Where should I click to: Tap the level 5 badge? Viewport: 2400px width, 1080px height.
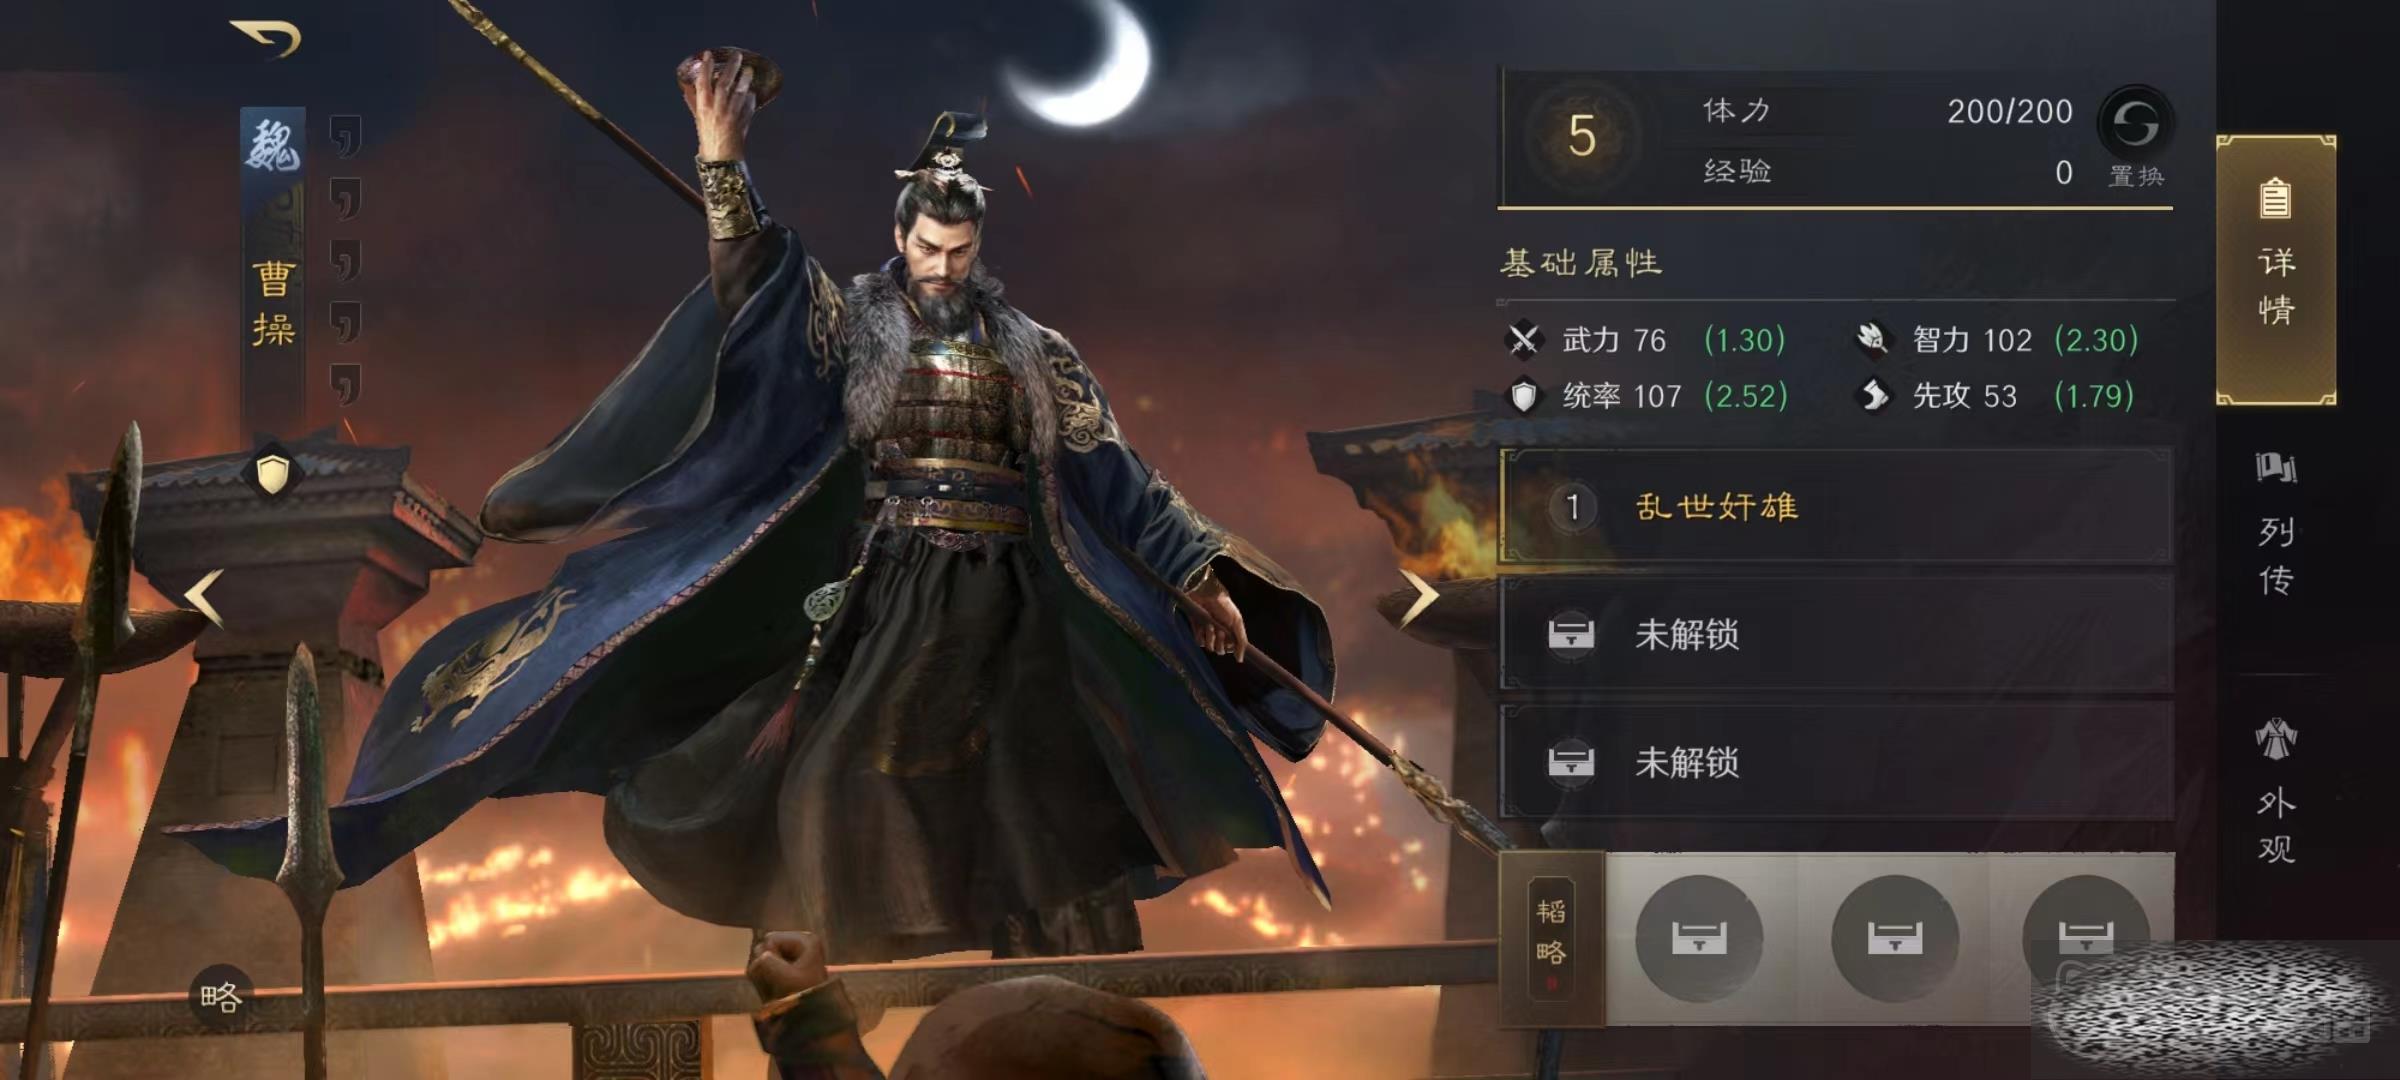click(1581, 136)
